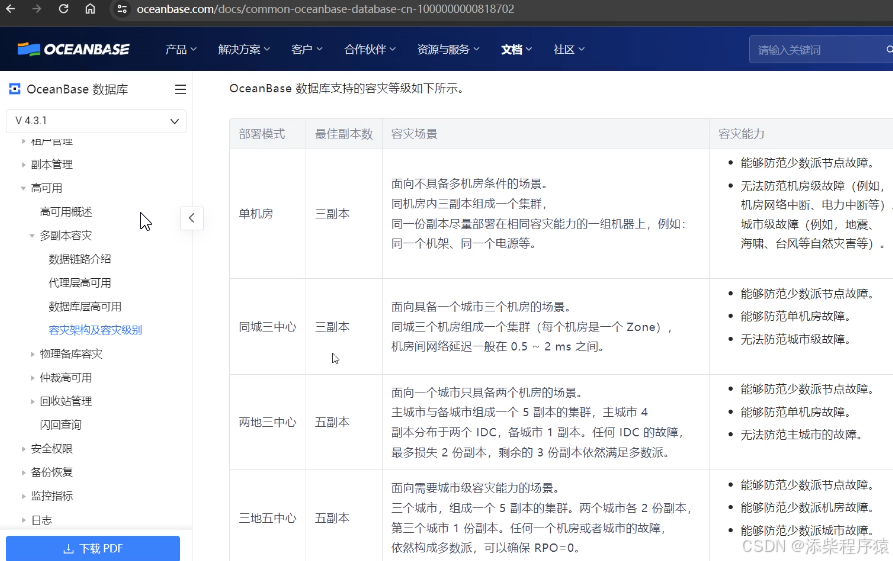Click the browser back arrow
The height and width of the screenshot is (561, 893).
point(10,9)
